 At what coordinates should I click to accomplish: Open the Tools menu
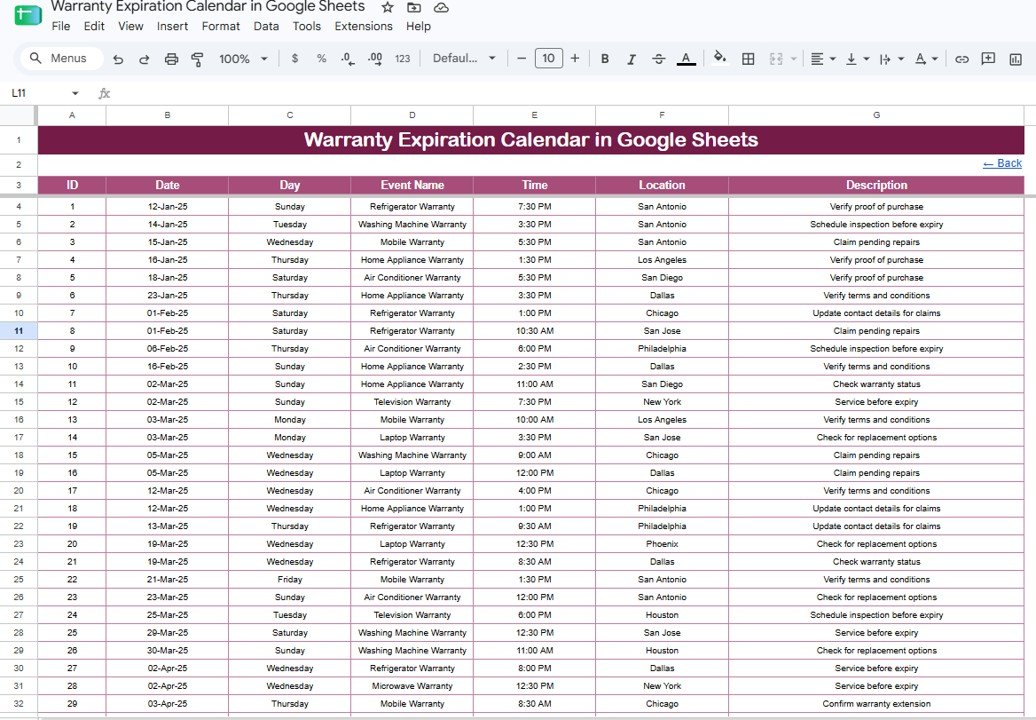coord(307,26)
